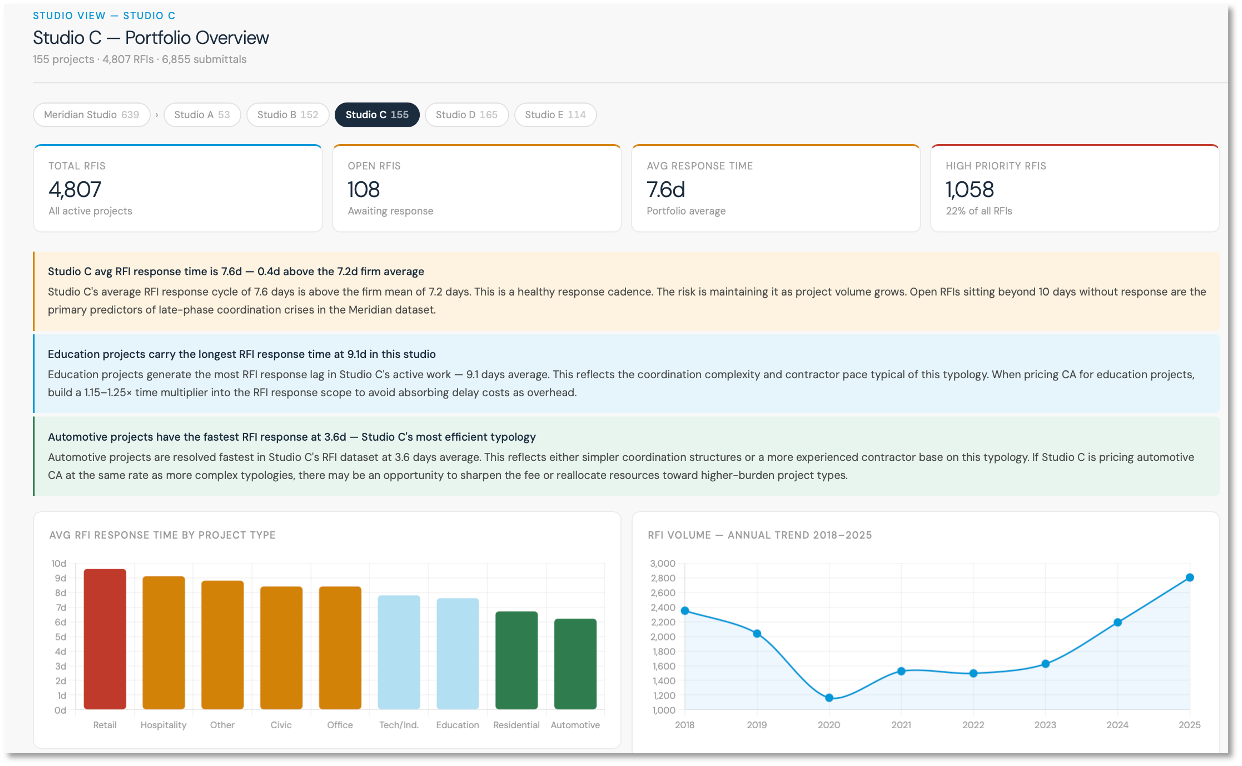Select the Meridian Studio breadcrumb pill
This screenshot has height=766, width=1242.
(x=91, y=115)
